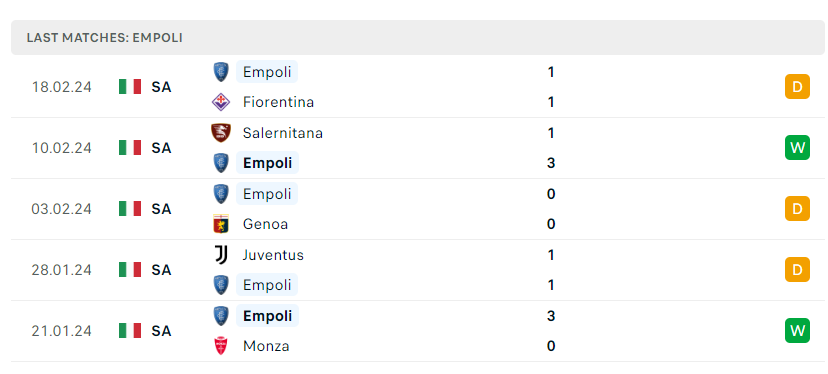Viewport: 828px width, 374px height.
Task: Click the win badge for Monza match
Action: coord(797,331)
